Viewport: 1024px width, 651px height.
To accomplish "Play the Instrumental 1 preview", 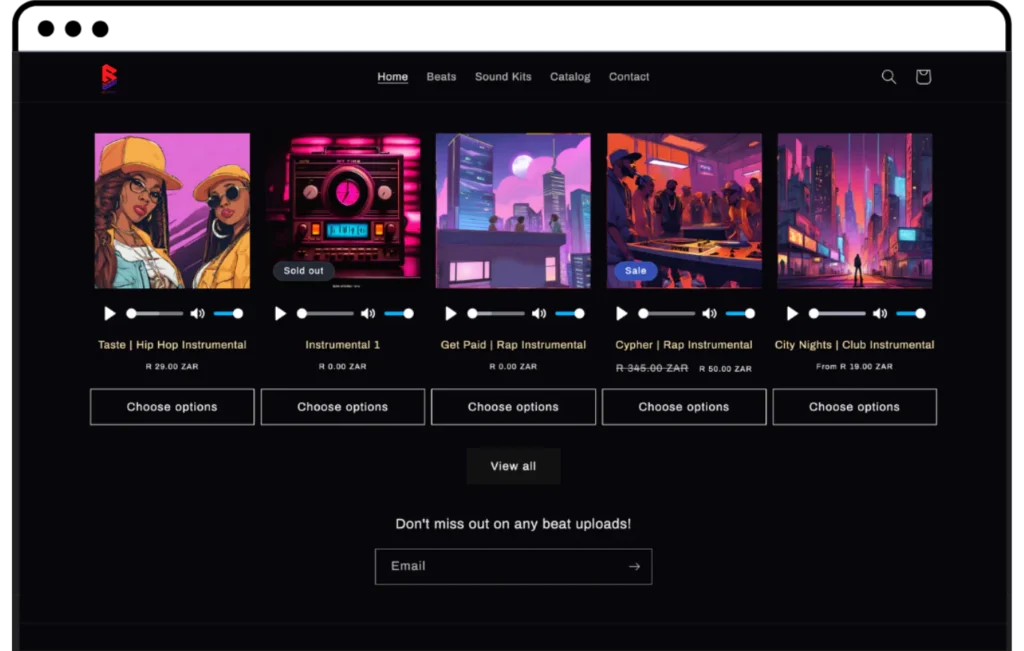I will coord(280,313).
